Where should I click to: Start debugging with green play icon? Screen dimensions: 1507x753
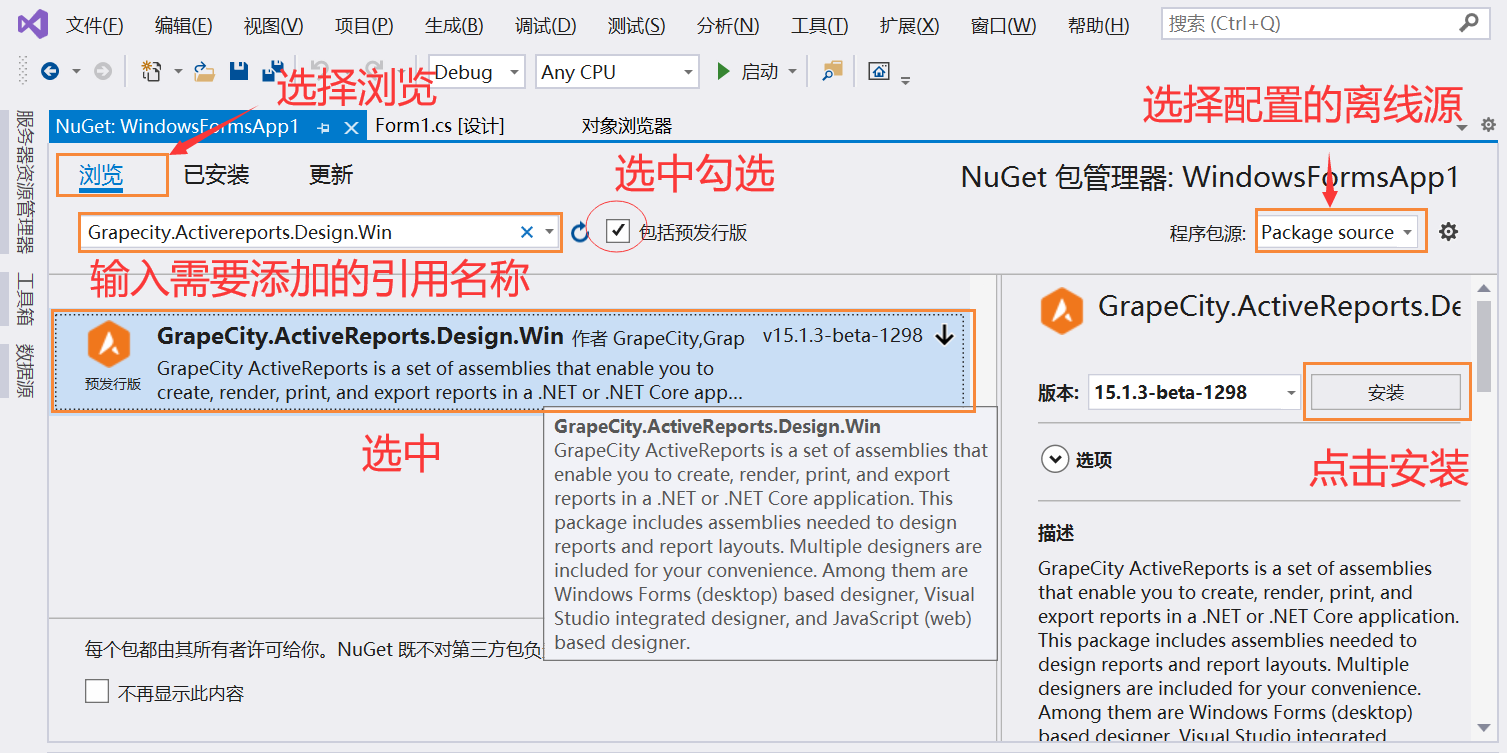pyautogui.click(x=724, y=72)
